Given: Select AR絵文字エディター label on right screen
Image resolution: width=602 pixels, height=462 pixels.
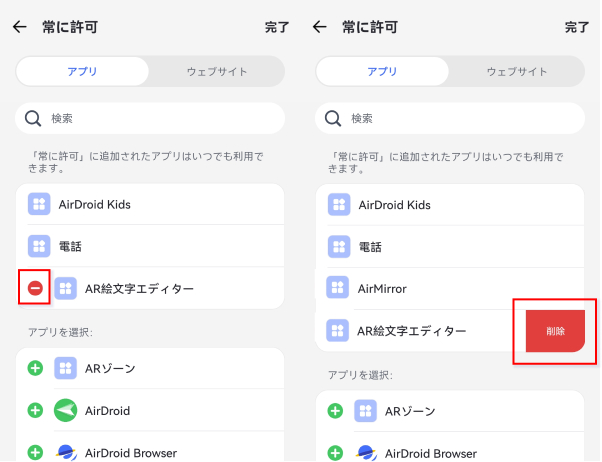Looking at the screenshot, I should (412, 331).
